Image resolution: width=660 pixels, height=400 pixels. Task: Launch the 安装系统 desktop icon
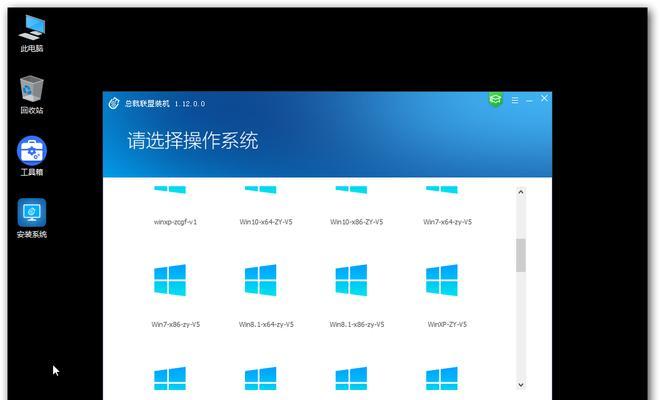(x=32, y=218)
